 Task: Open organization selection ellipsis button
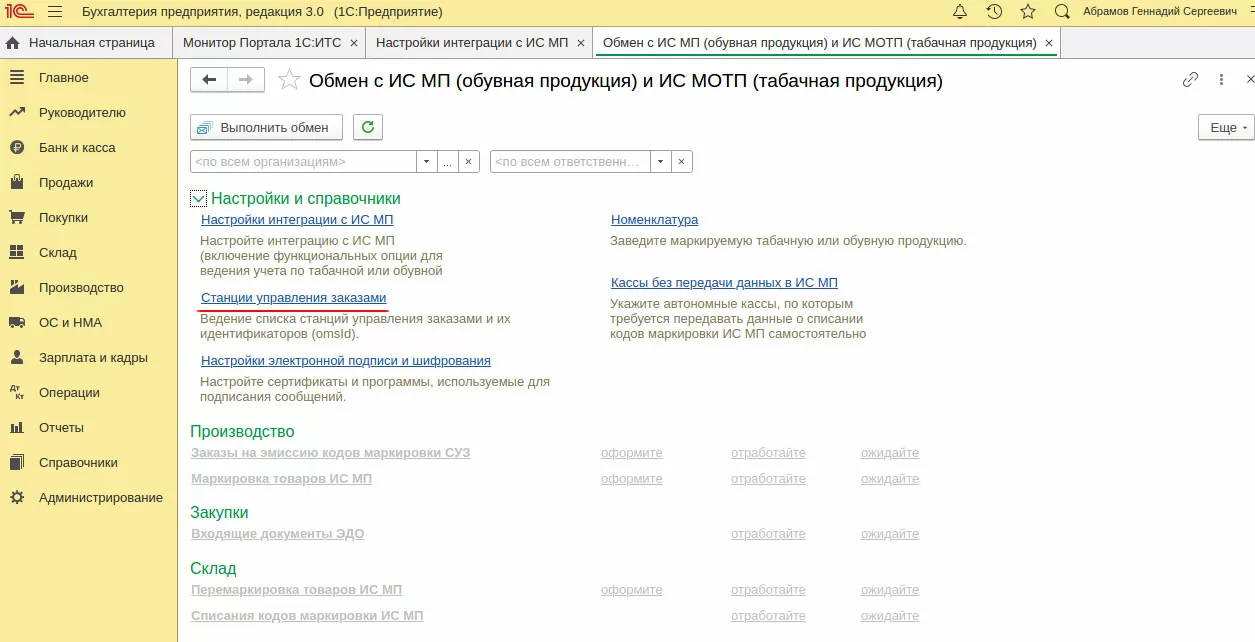click(x=448, y=162)
